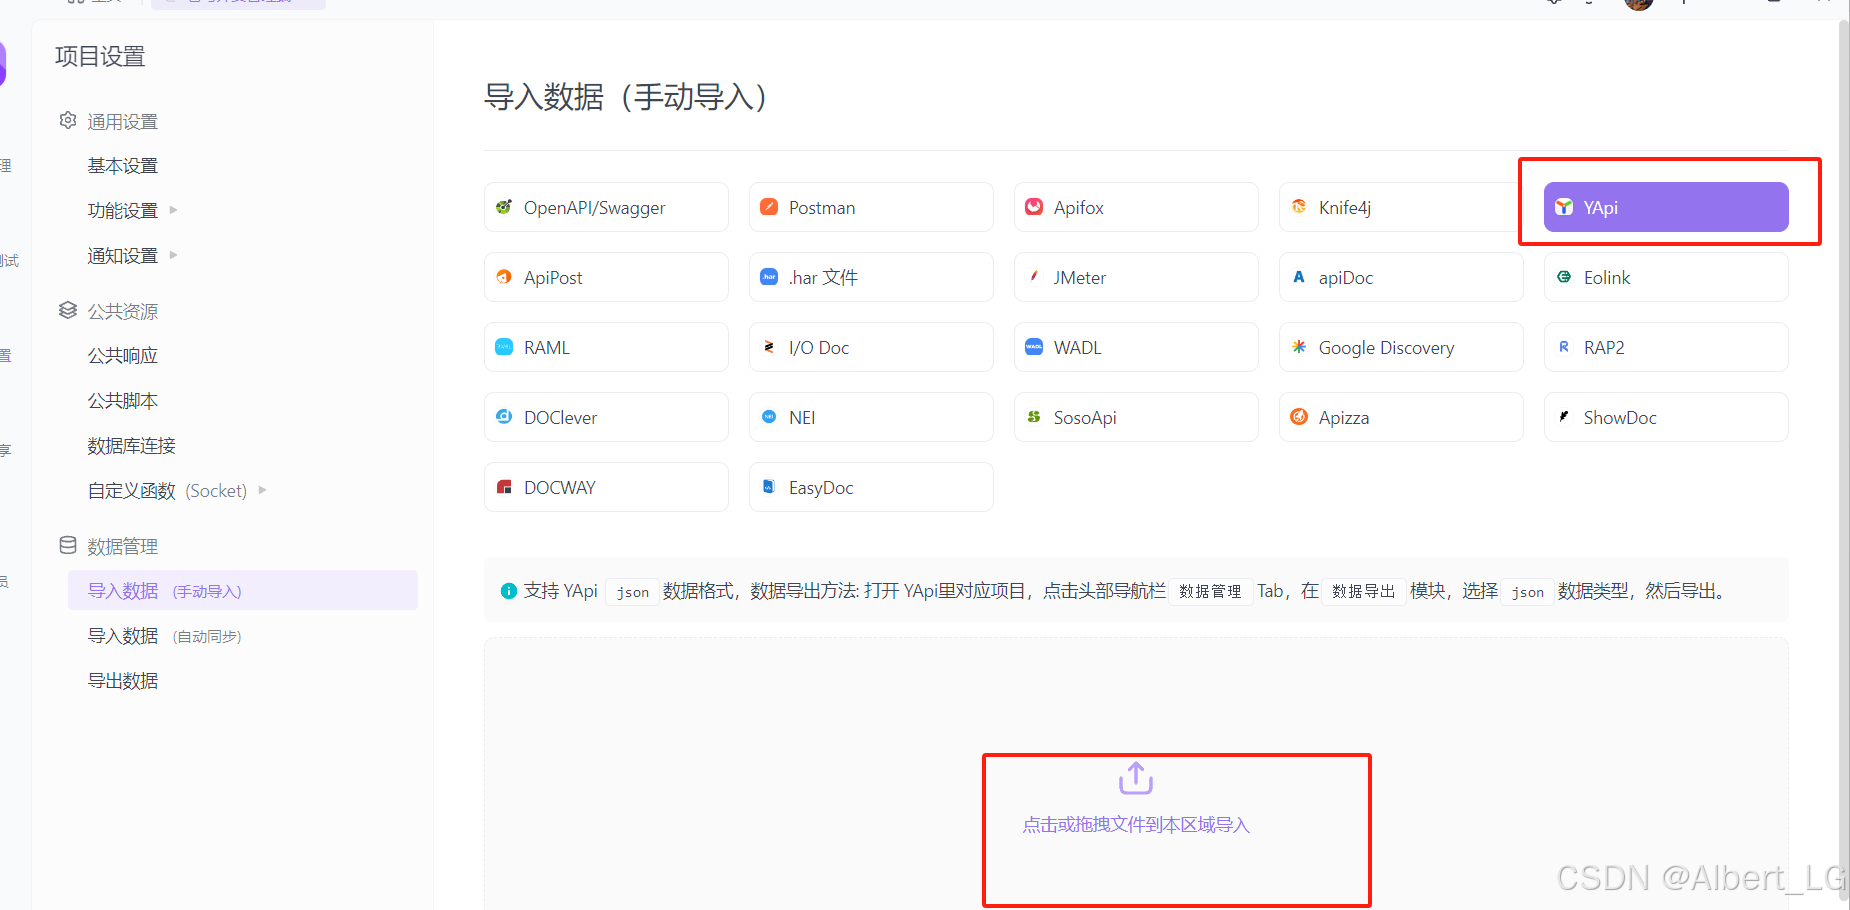Click the Postman logo icon
Screen dimensions: 1850x910
[x=769, y=207]
